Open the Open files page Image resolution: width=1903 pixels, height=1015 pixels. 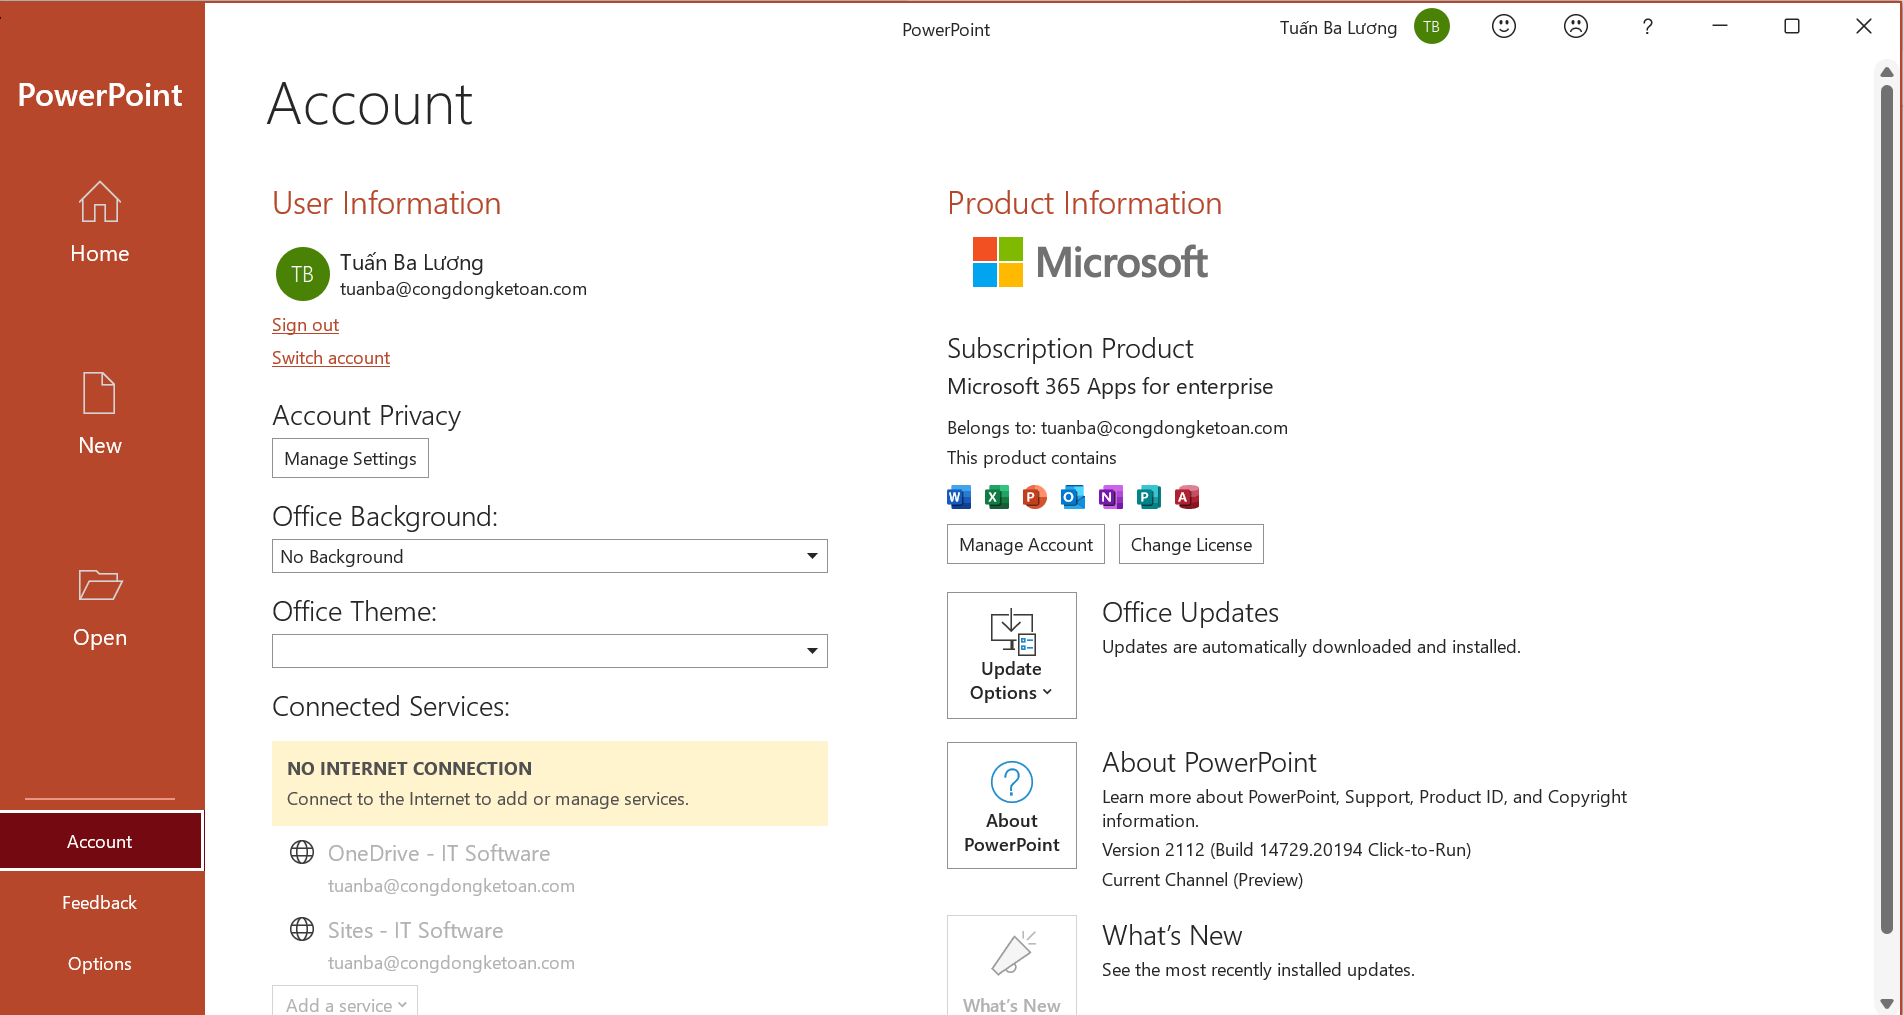pos(100,607)
